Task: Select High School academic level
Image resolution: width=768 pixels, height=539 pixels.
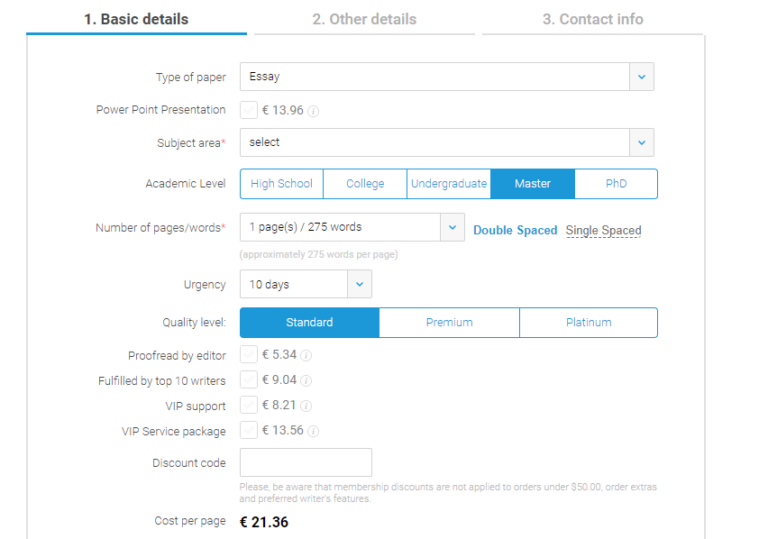Action: point(281,184)
